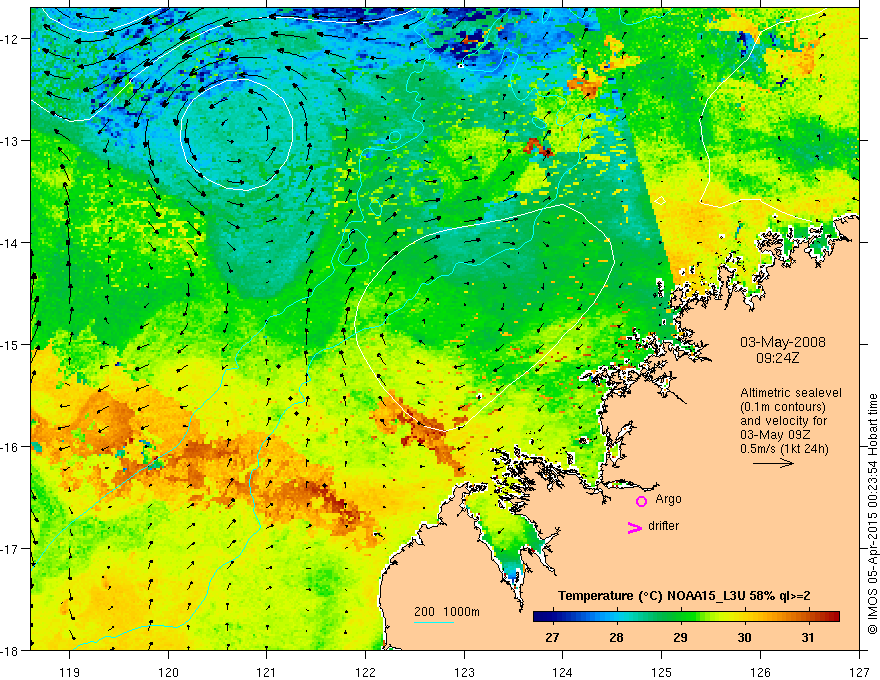Click the IMOS copyright timestamp text
This screenshot has width=880, height=680.
click(x=872, y=514)
